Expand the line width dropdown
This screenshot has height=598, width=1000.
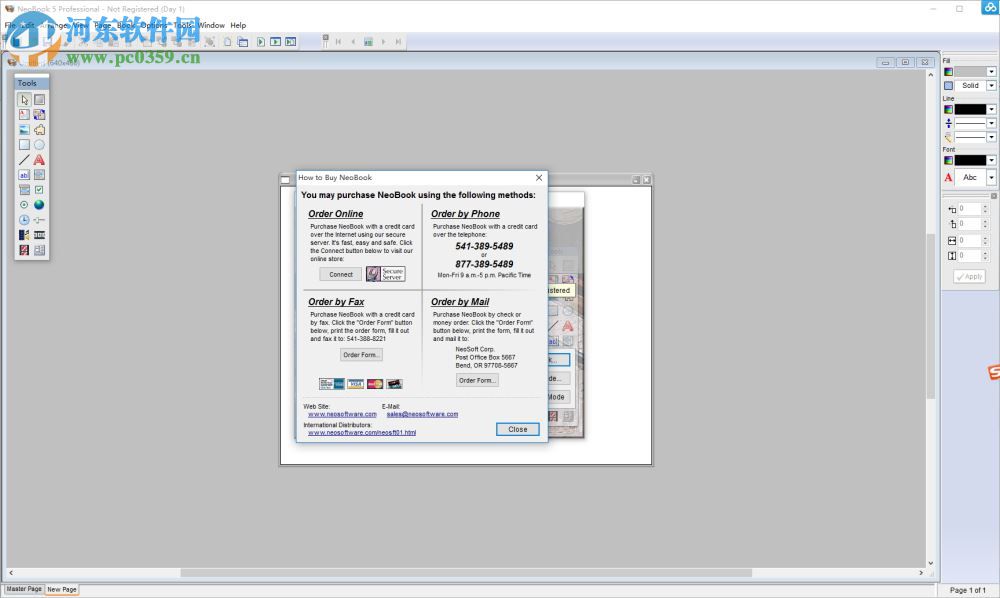(x=992, y=124)
